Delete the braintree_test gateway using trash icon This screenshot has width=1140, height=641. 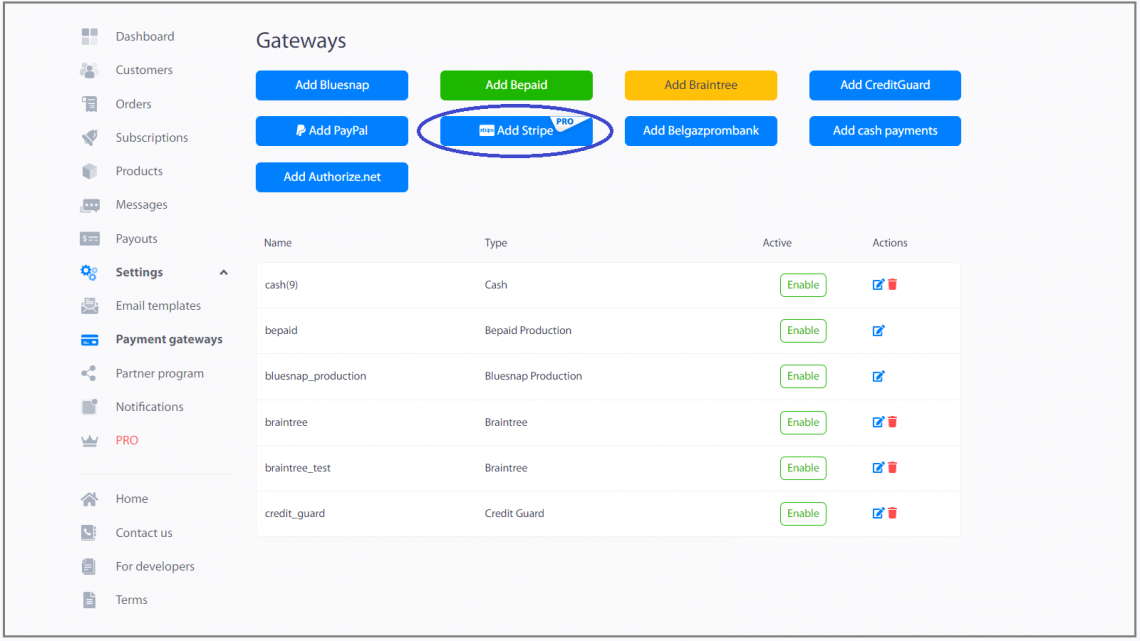893,467
